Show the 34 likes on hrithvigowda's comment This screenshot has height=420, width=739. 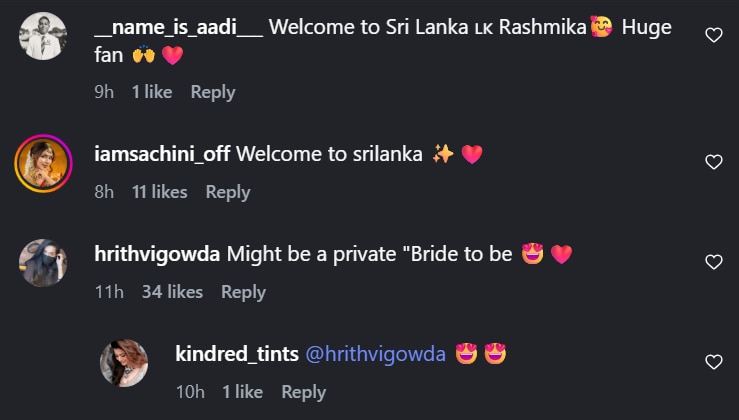[172, 292]
